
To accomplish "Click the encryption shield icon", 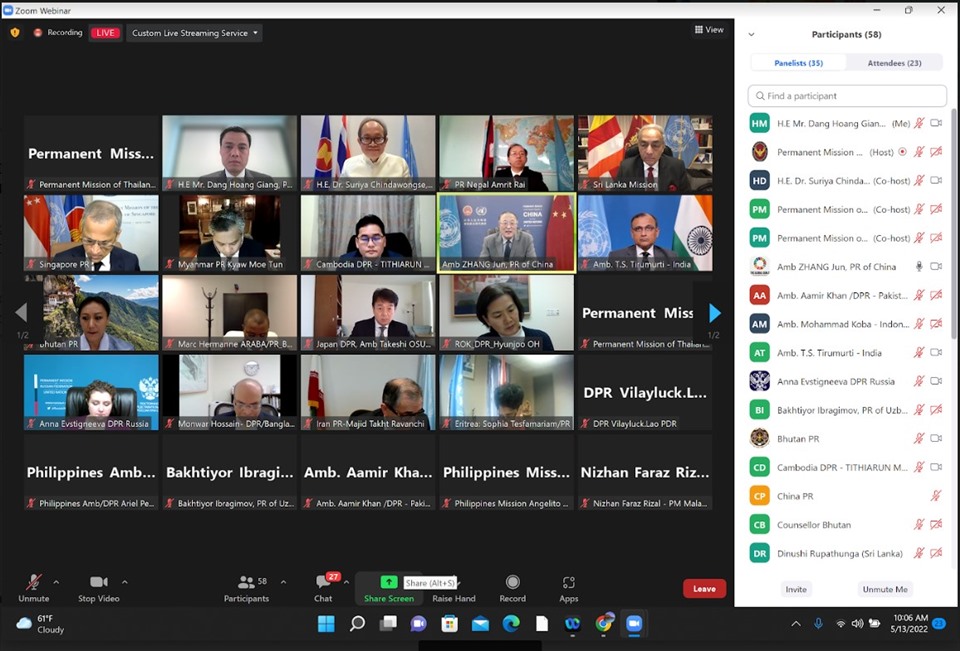I will pos(15,33).
